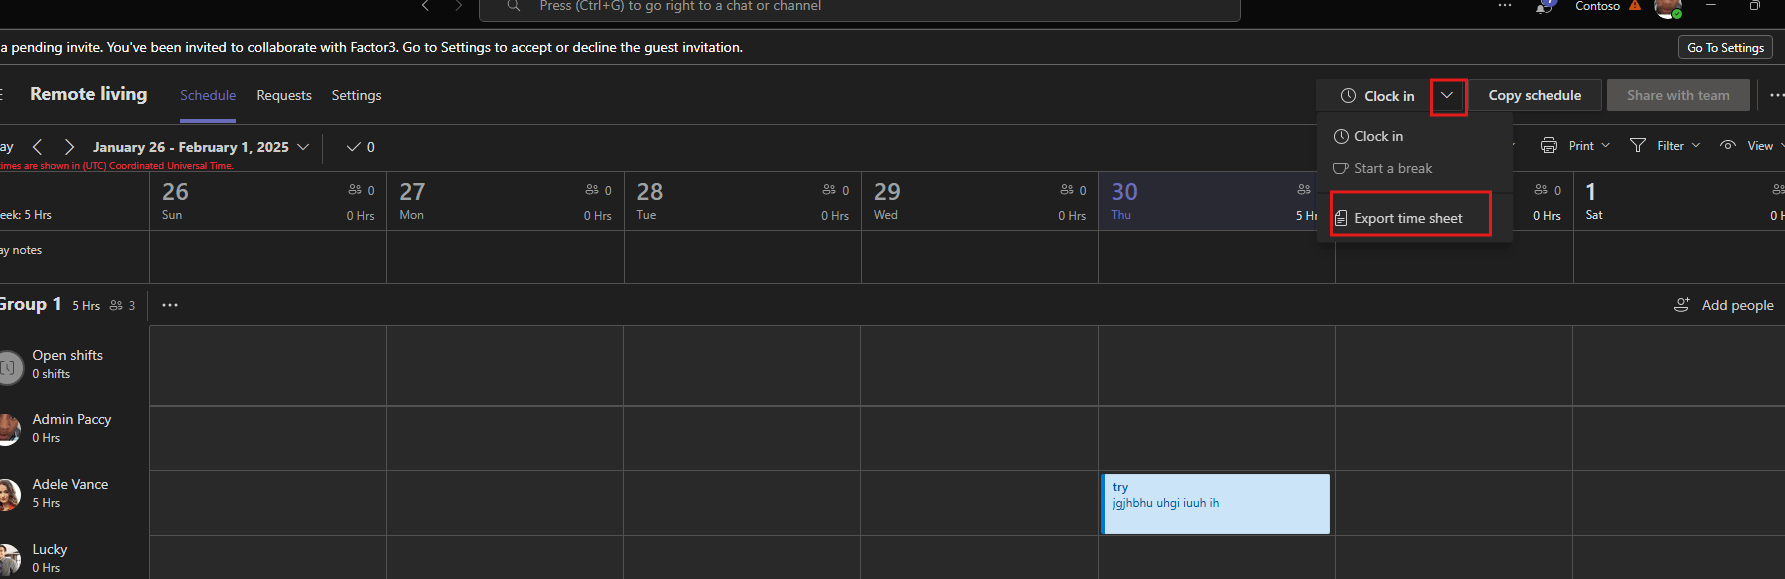Select the Sunday 26 day header

tap(268, 201)
